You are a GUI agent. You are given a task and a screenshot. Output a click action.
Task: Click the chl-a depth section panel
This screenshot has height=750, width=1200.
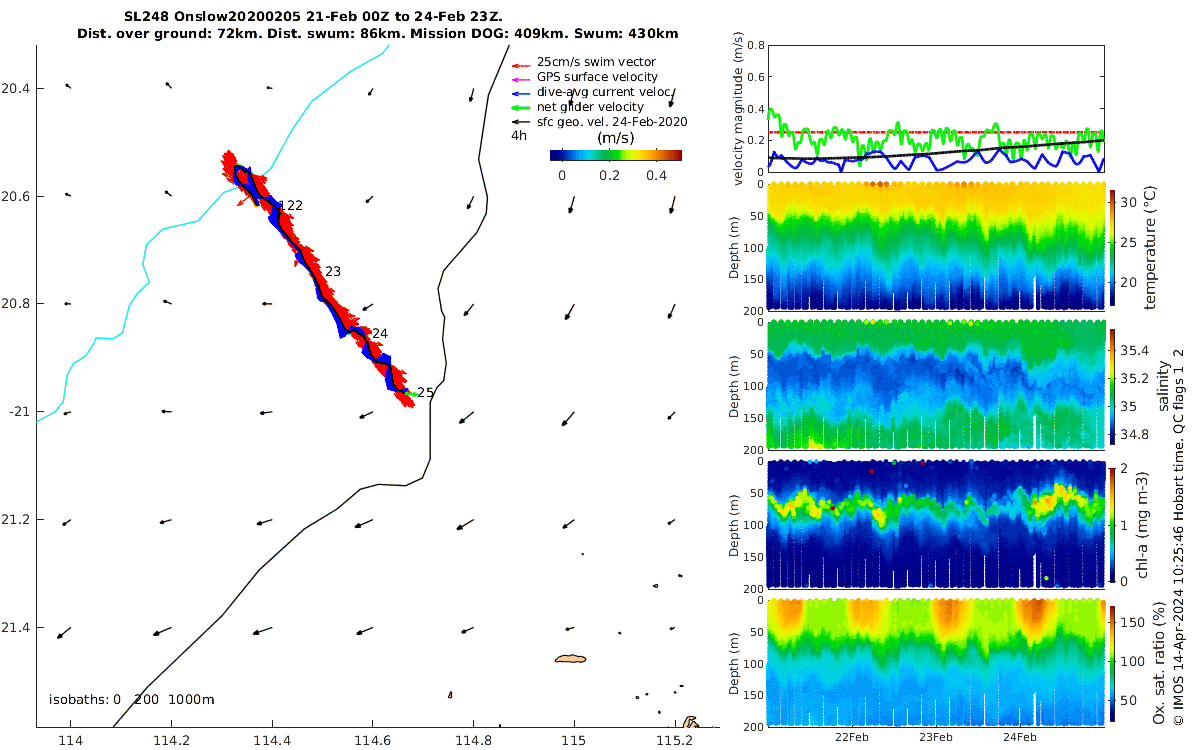pos(936,524)
